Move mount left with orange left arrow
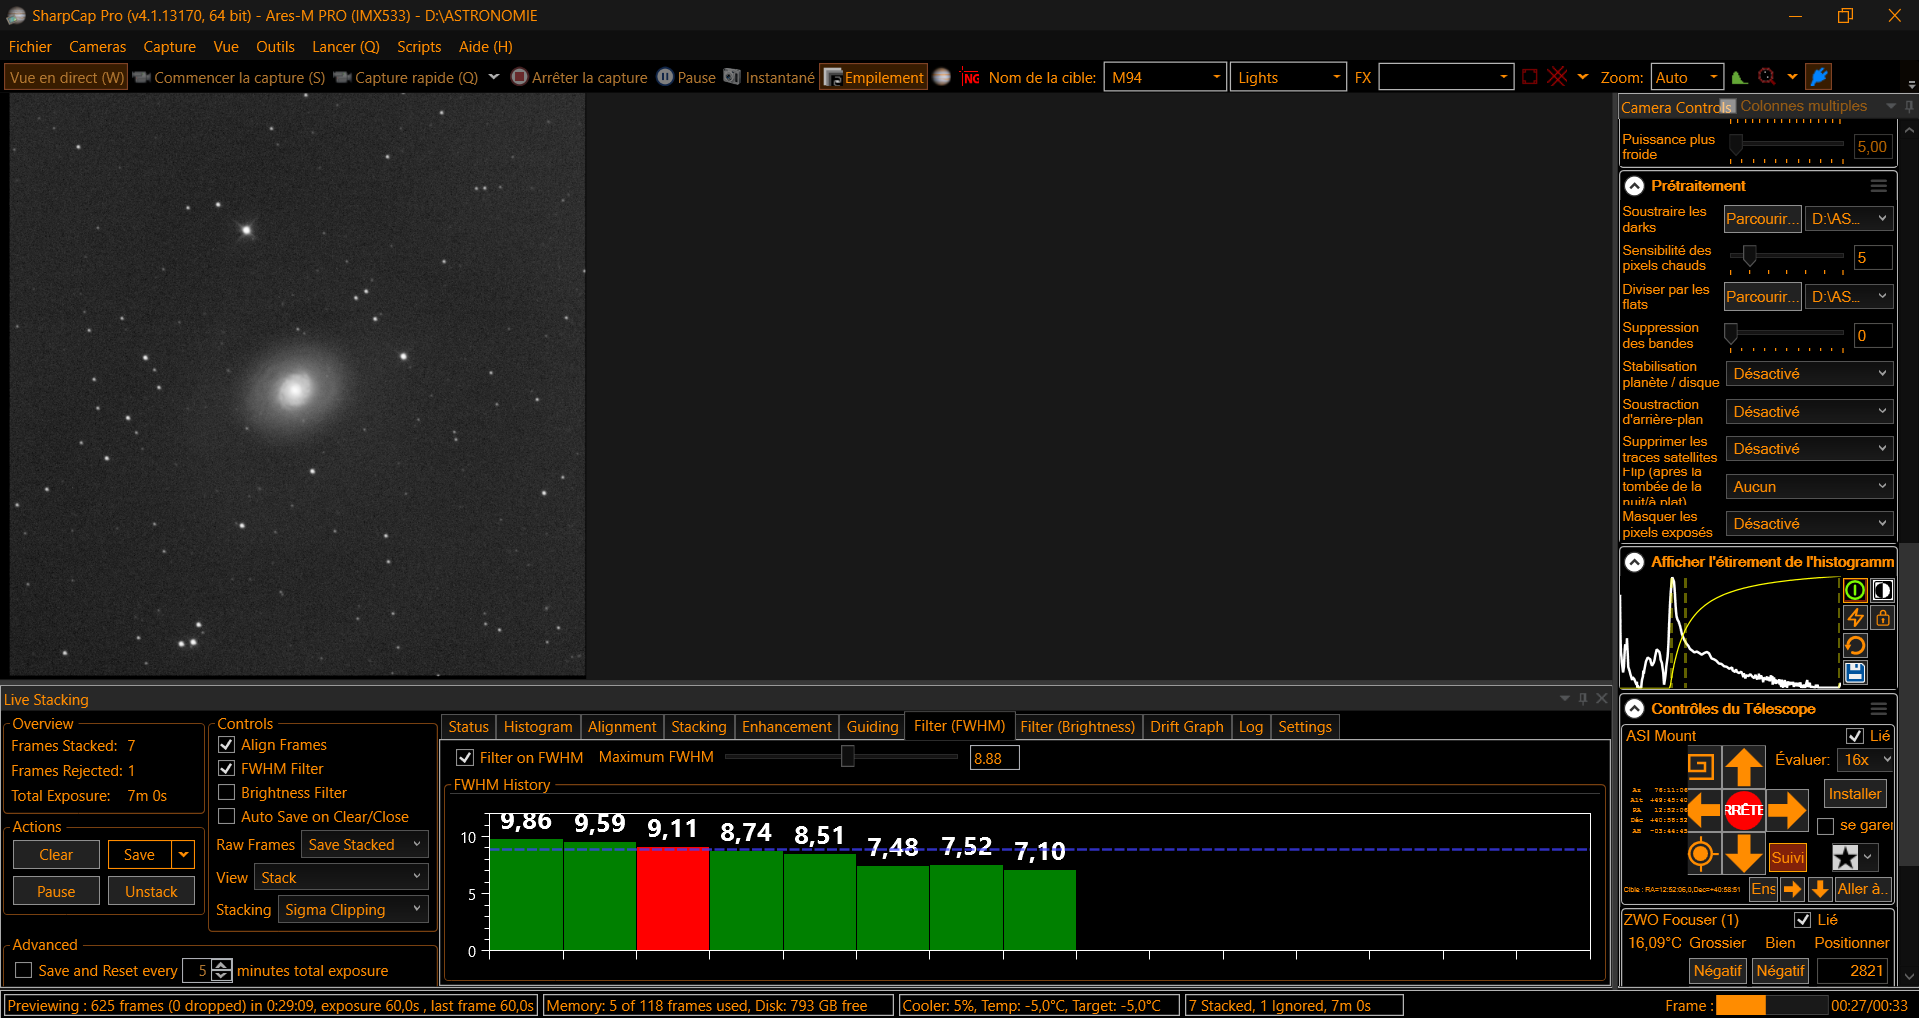The image size is (1919, 1018). [1704, 810]
